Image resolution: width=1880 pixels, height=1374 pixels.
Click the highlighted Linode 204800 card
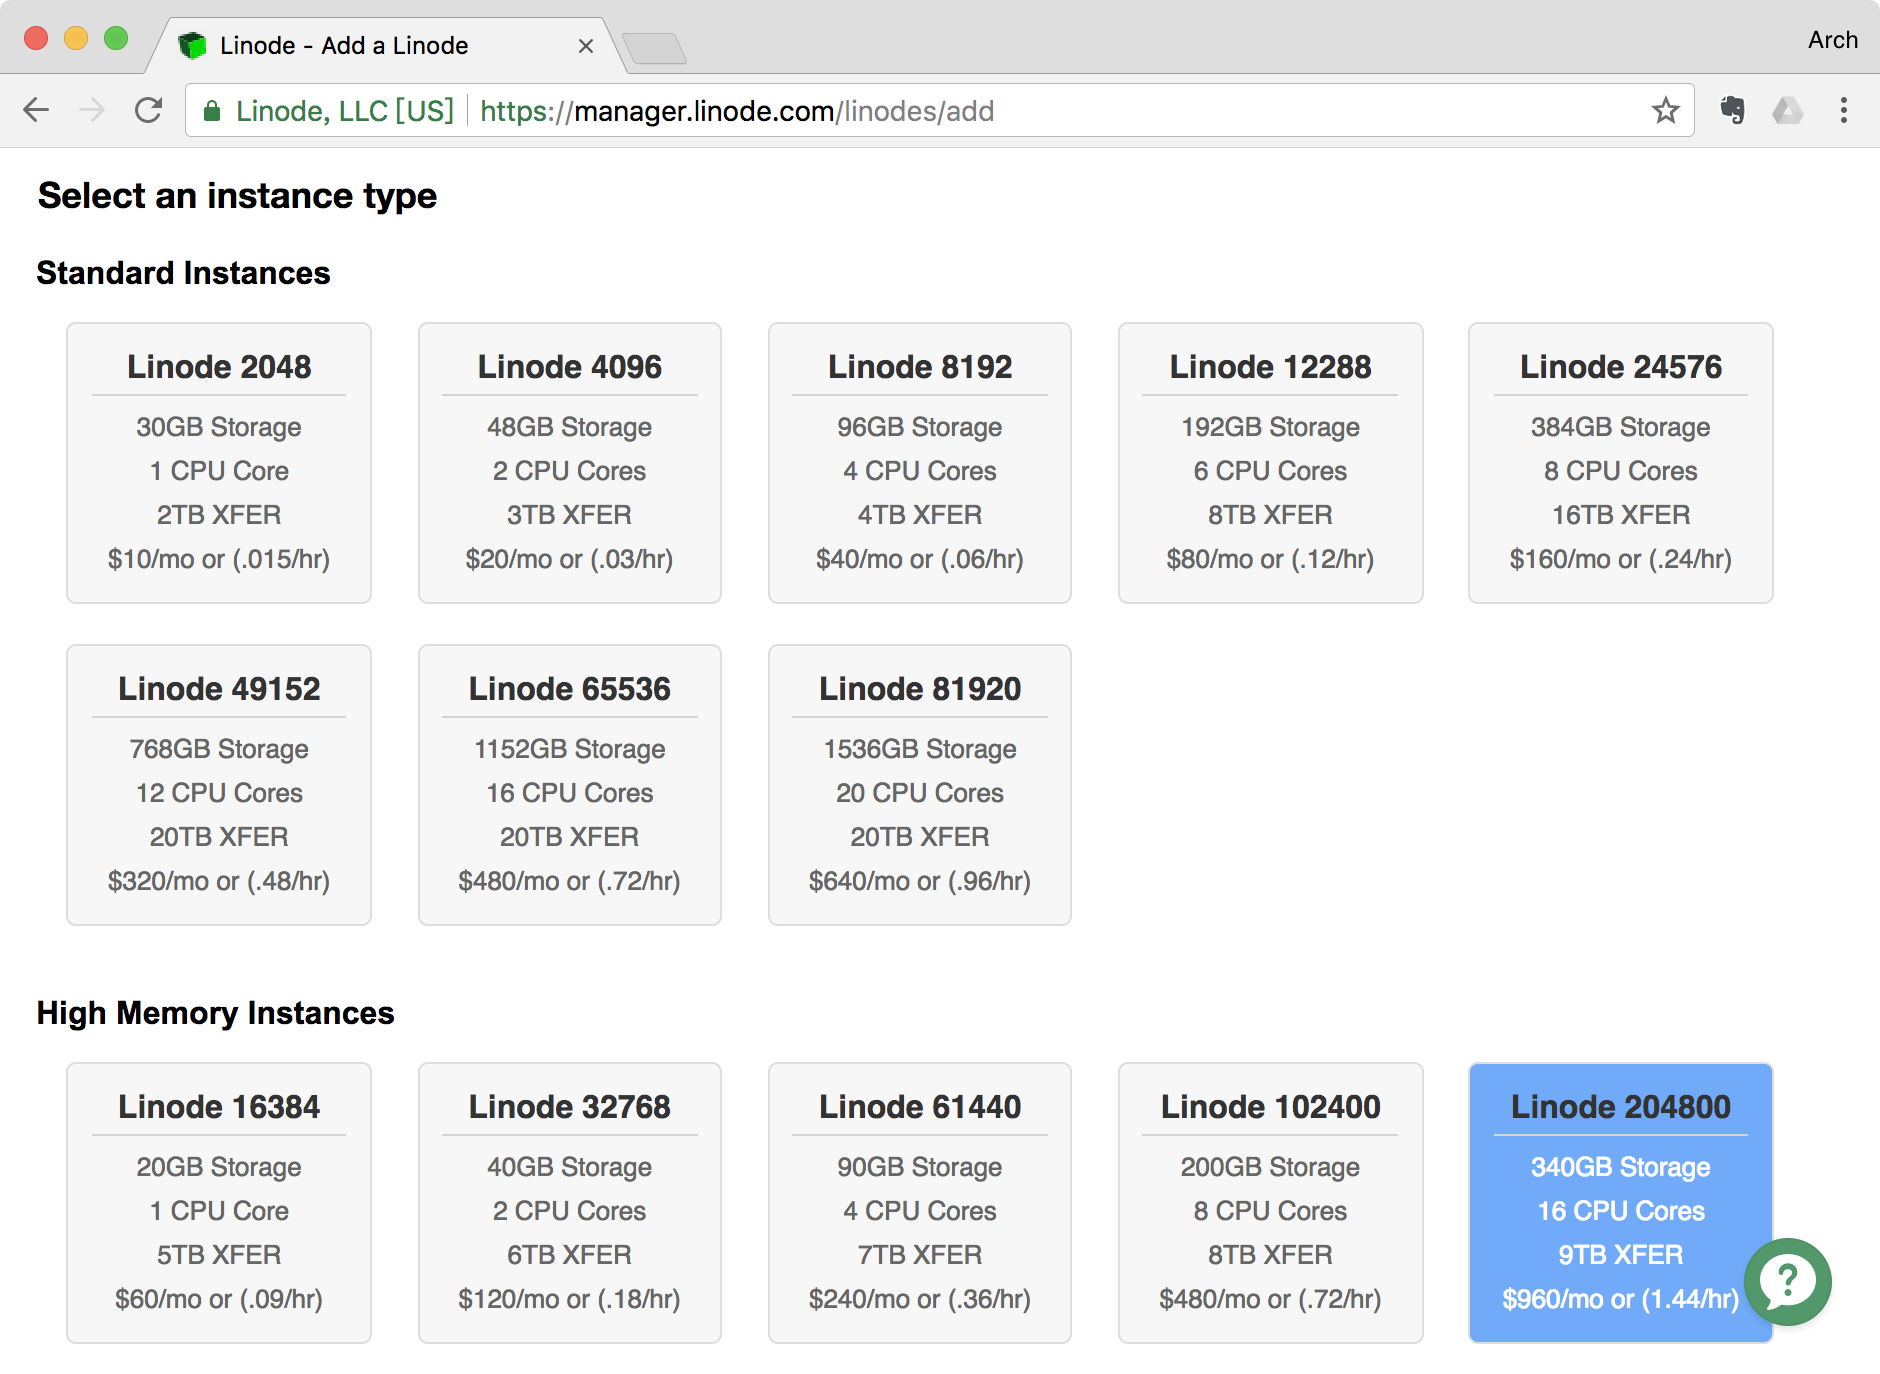click(1621, 1203)
